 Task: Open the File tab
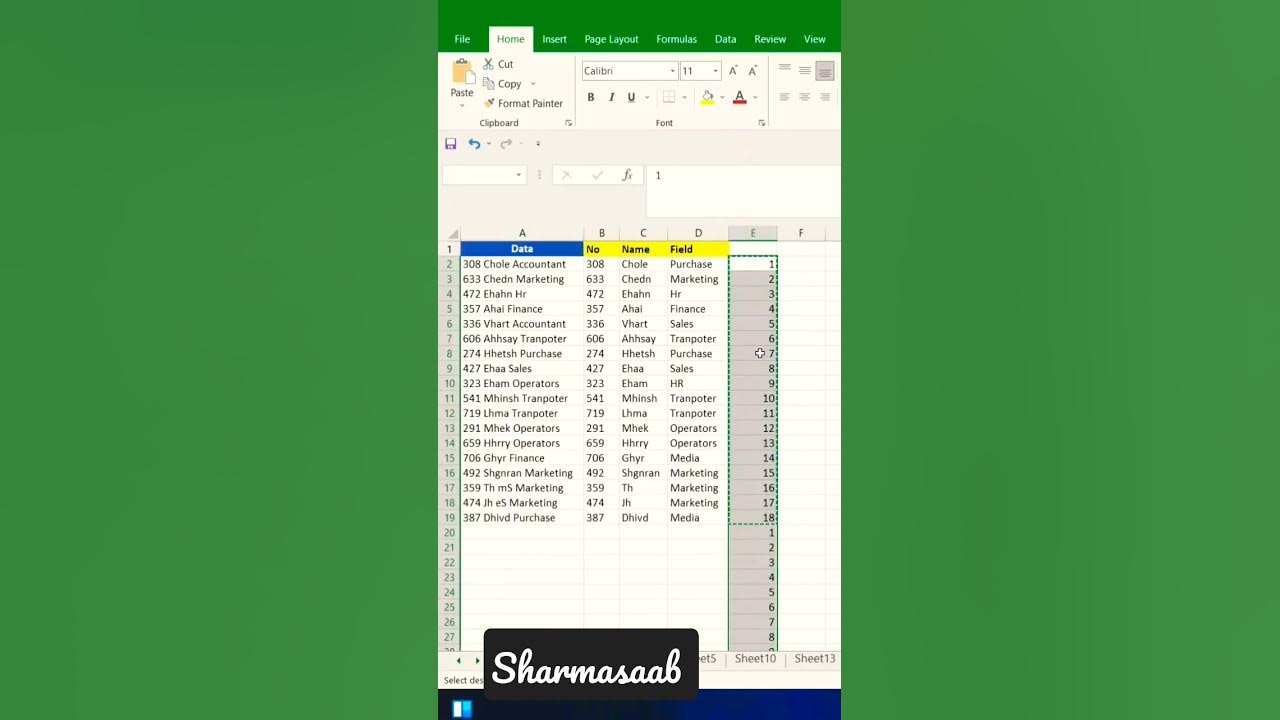point(462,39)
